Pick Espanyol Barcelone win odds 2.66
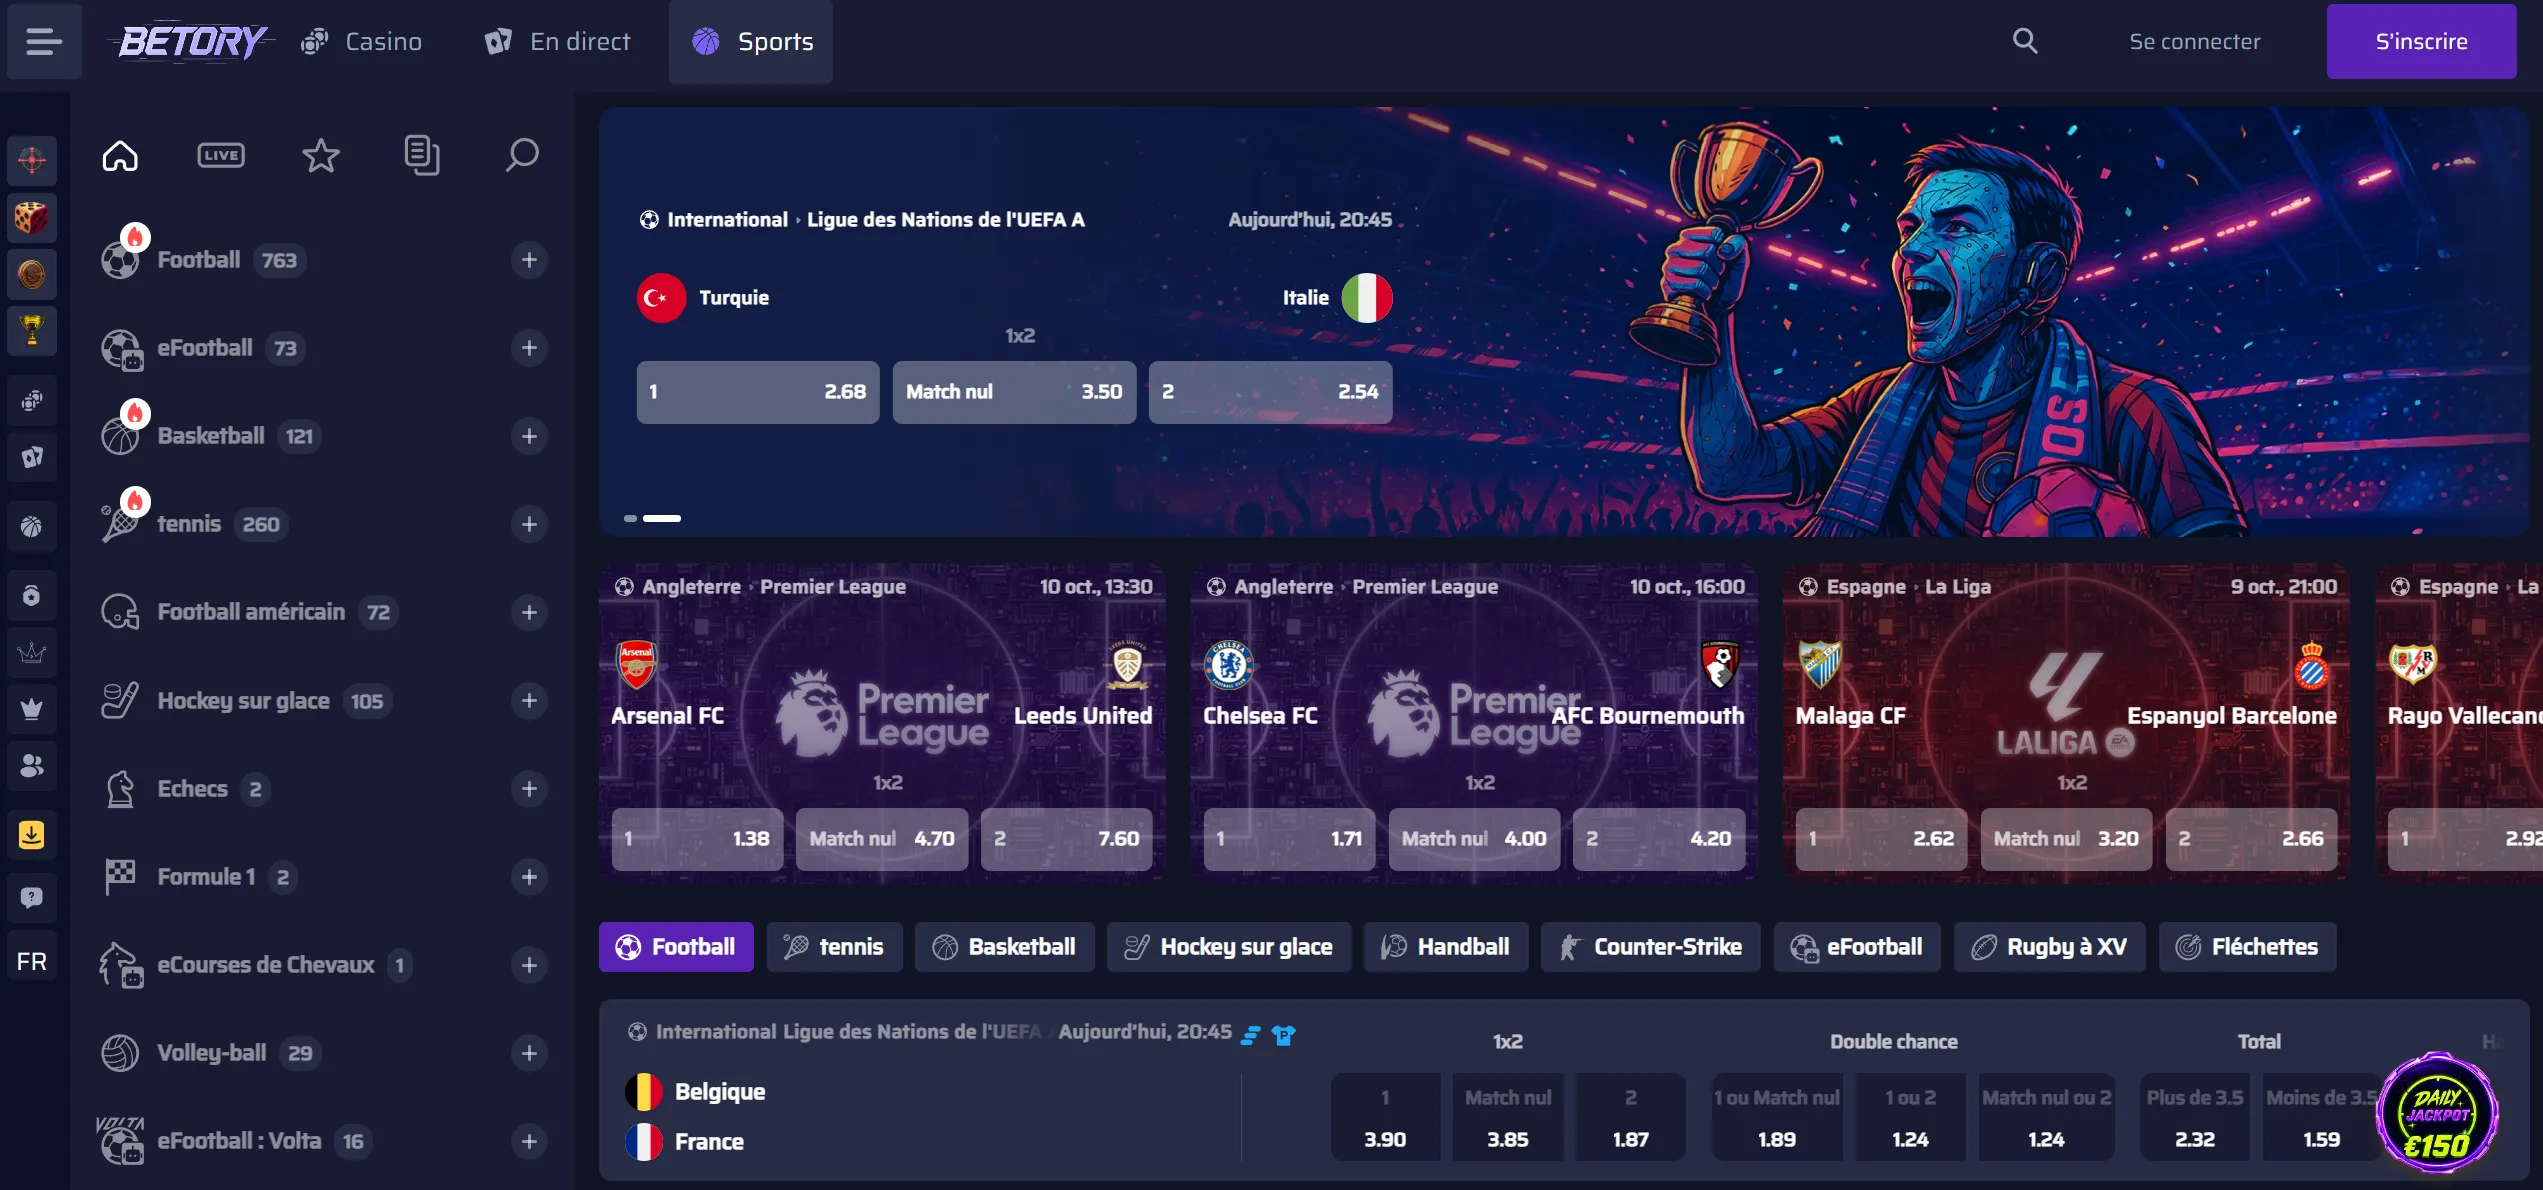The height and width of the screenshot is (1190, 2543). [x=2251, y=838]
